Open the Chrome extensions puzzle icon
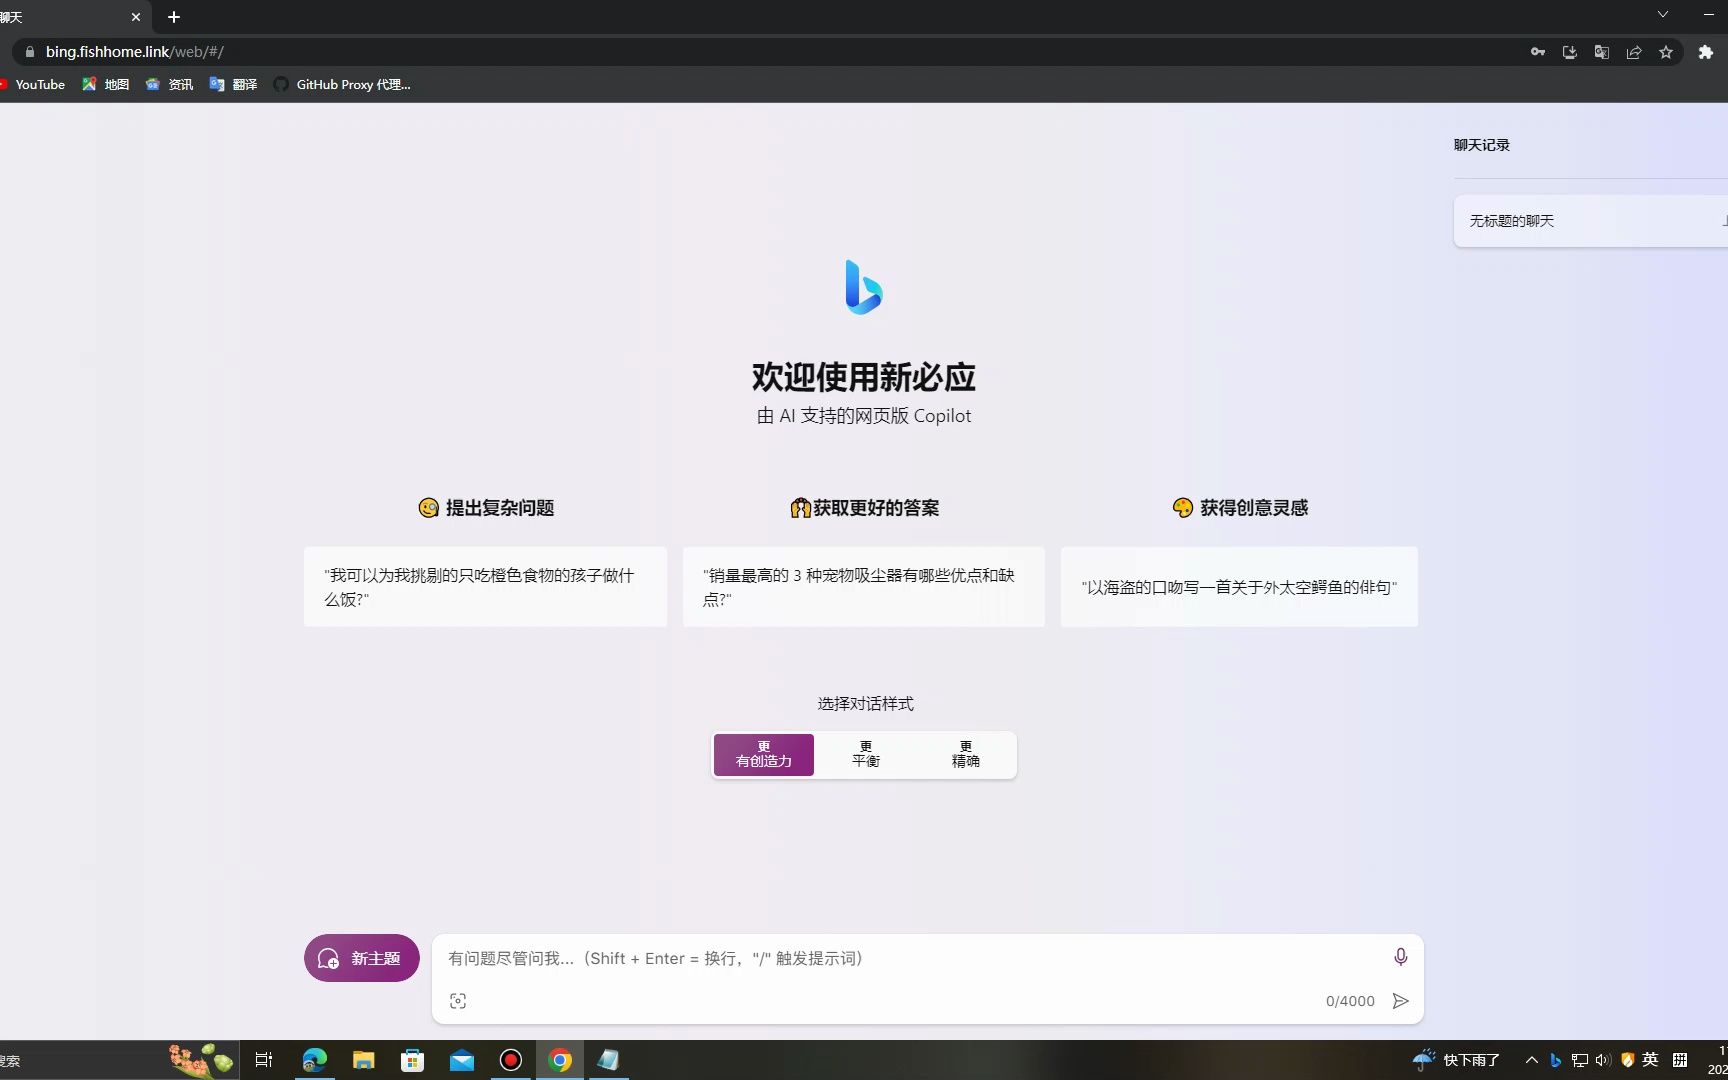This screenshot has width=1728, height=1080. 1706,52
